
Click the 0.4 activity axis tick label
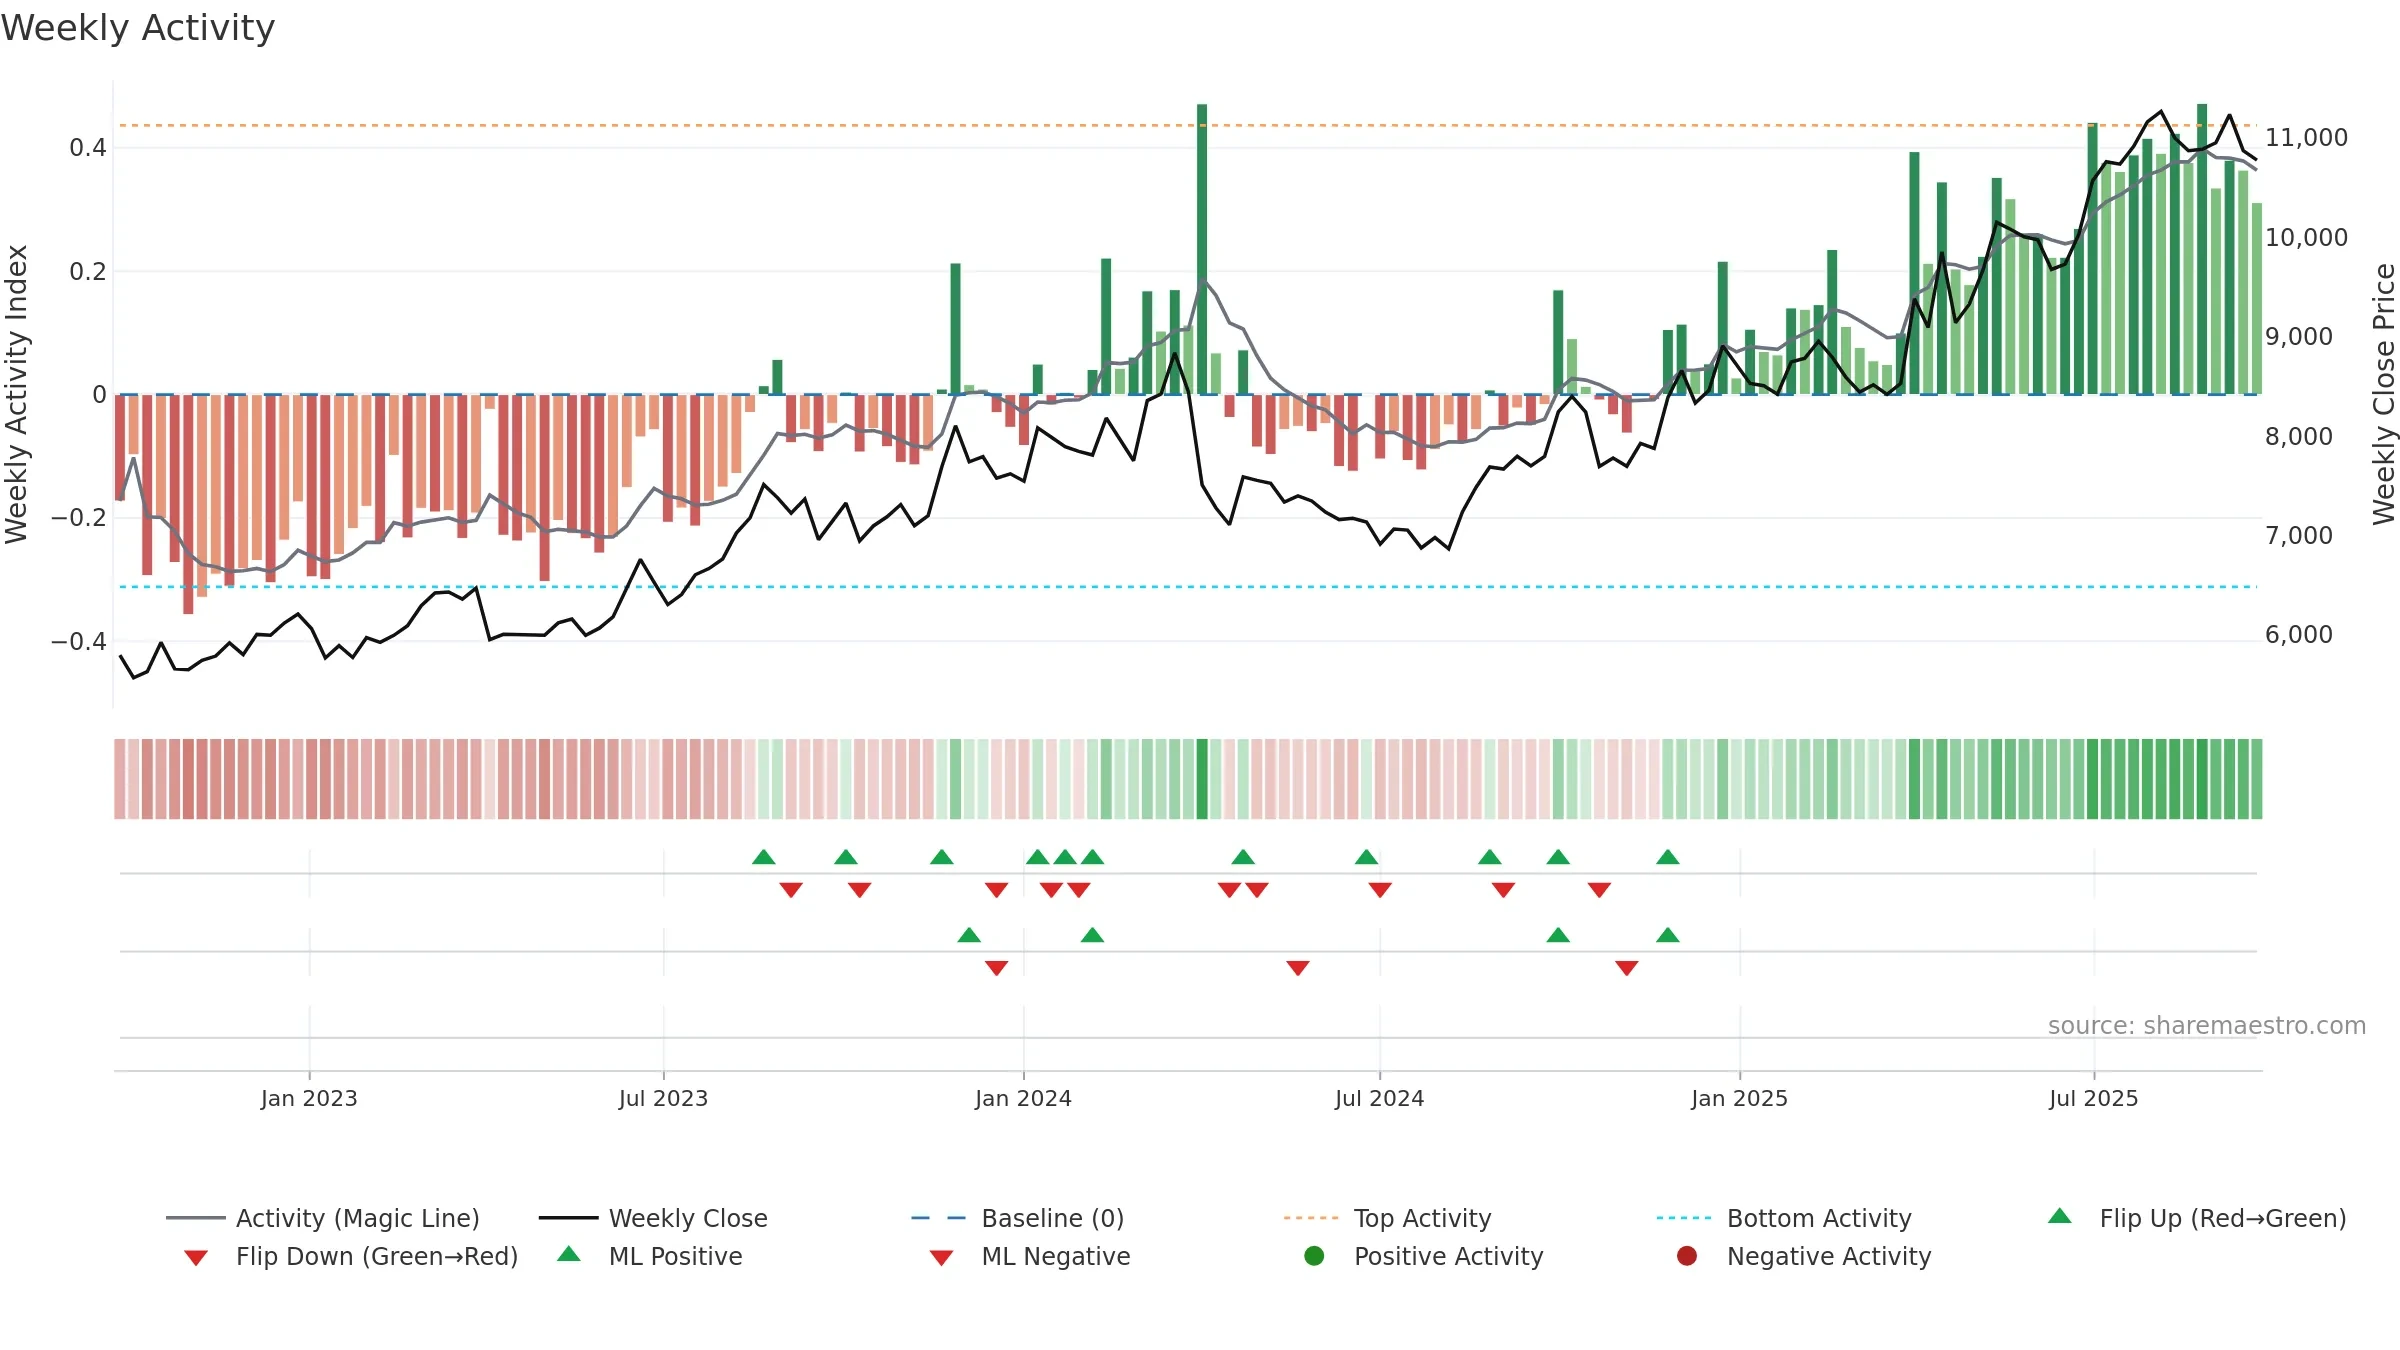pos(88,148)
